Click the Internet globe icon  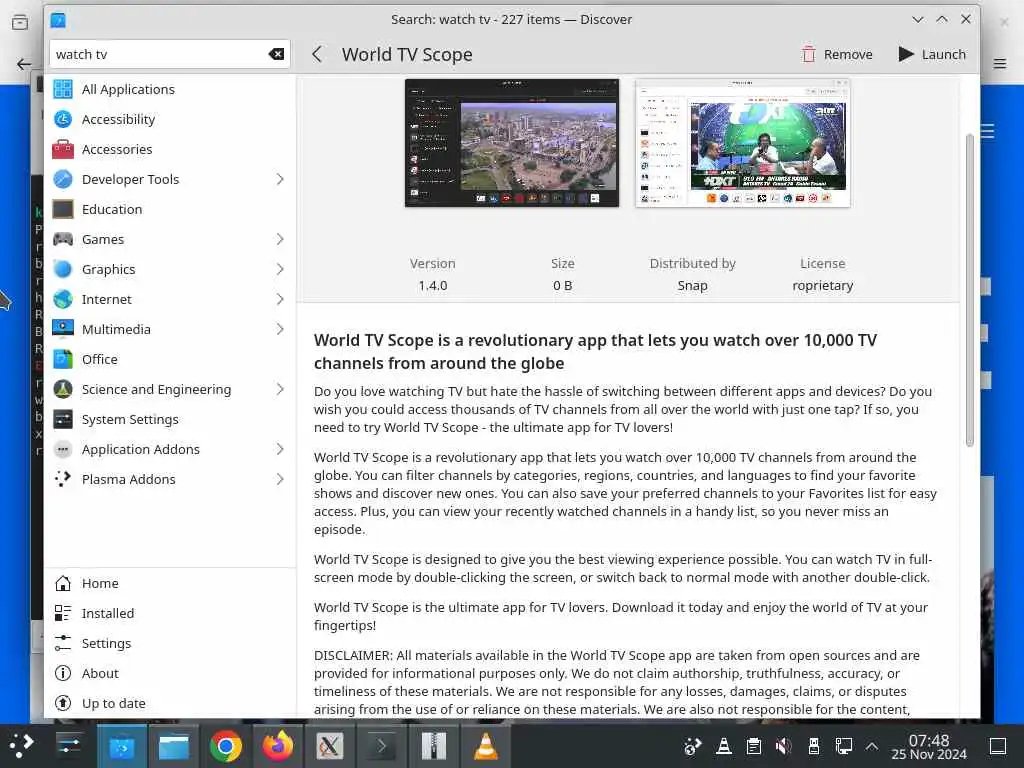click(63, 299)
